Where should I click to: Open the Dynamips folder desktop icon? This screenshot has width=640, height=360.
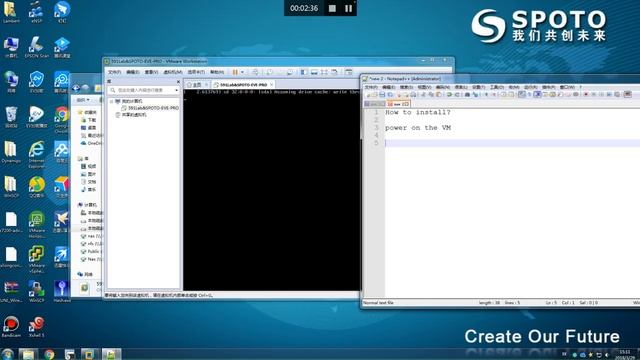11,152
